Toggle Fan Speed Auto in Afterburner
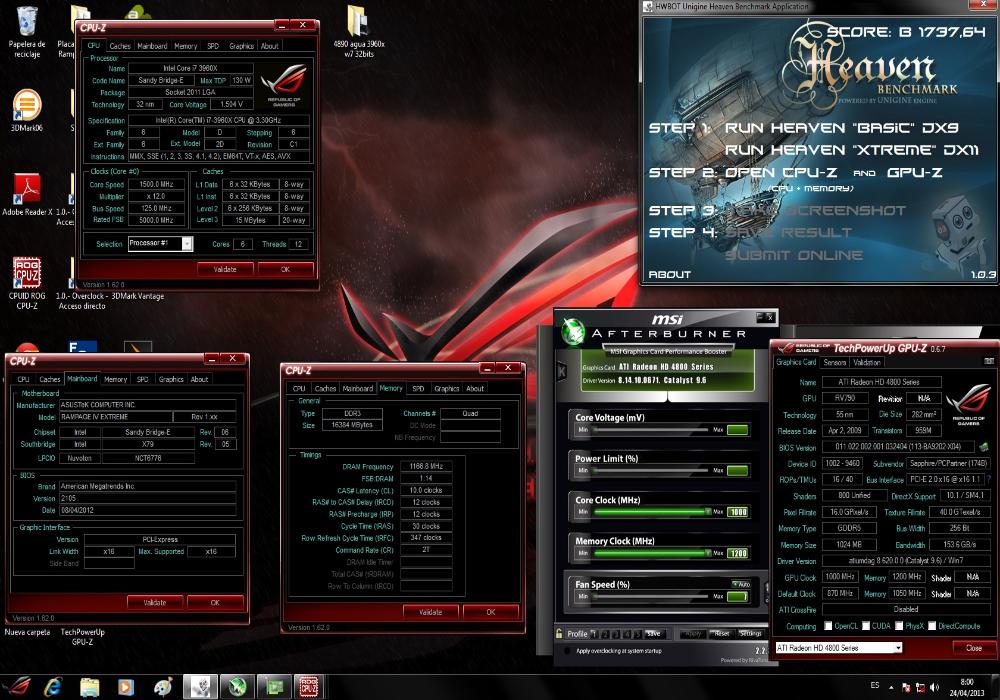The height and width of the screenshot is (700, 1000). pyautogui.click(x=741, y=584)
